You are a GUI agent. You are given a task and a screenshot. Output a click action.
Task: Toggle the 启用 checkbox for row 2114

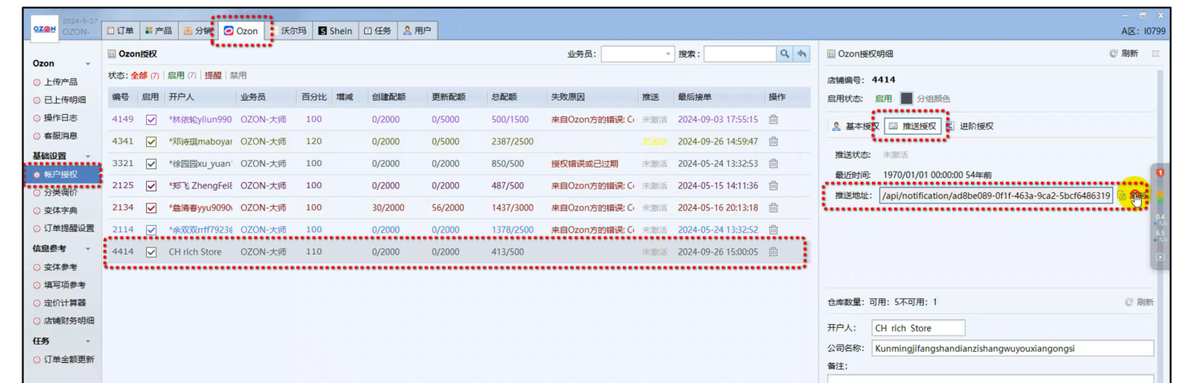point(151,229)
